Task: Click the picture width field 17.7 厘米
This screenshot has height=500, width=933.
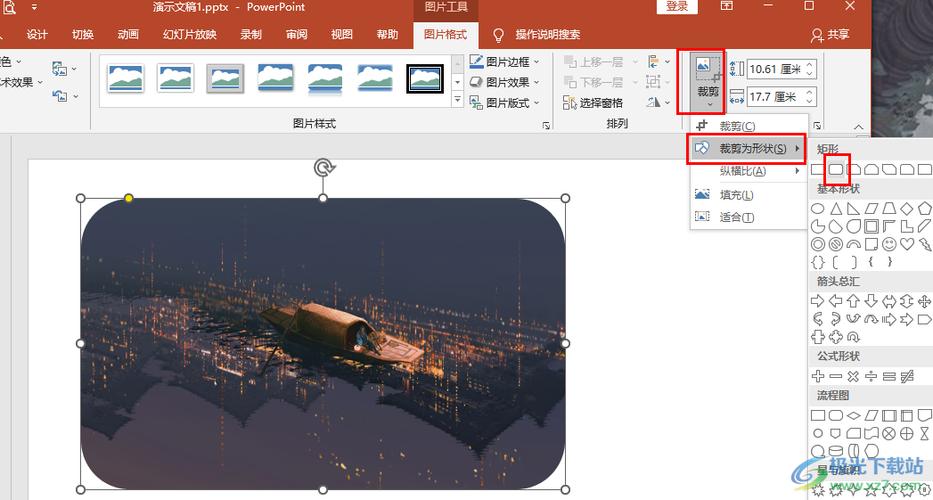Action: (775, 97)
